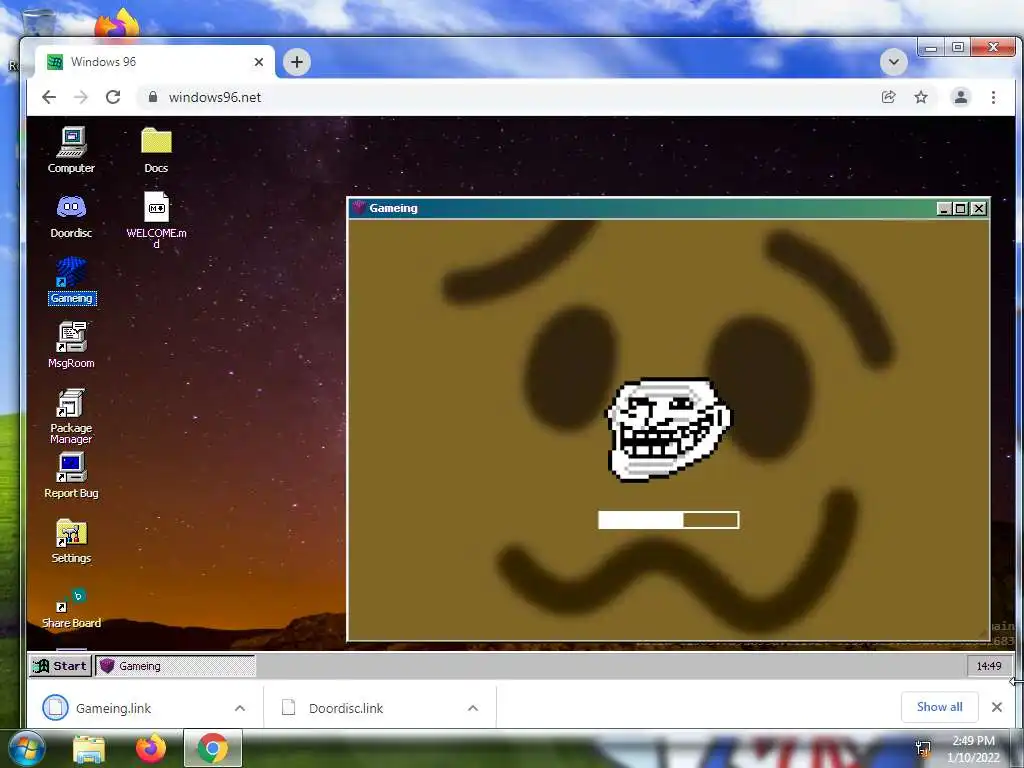Click the Gameing window title bar icon
This screenshot has height=768, width=1024.
click(358, 208)
